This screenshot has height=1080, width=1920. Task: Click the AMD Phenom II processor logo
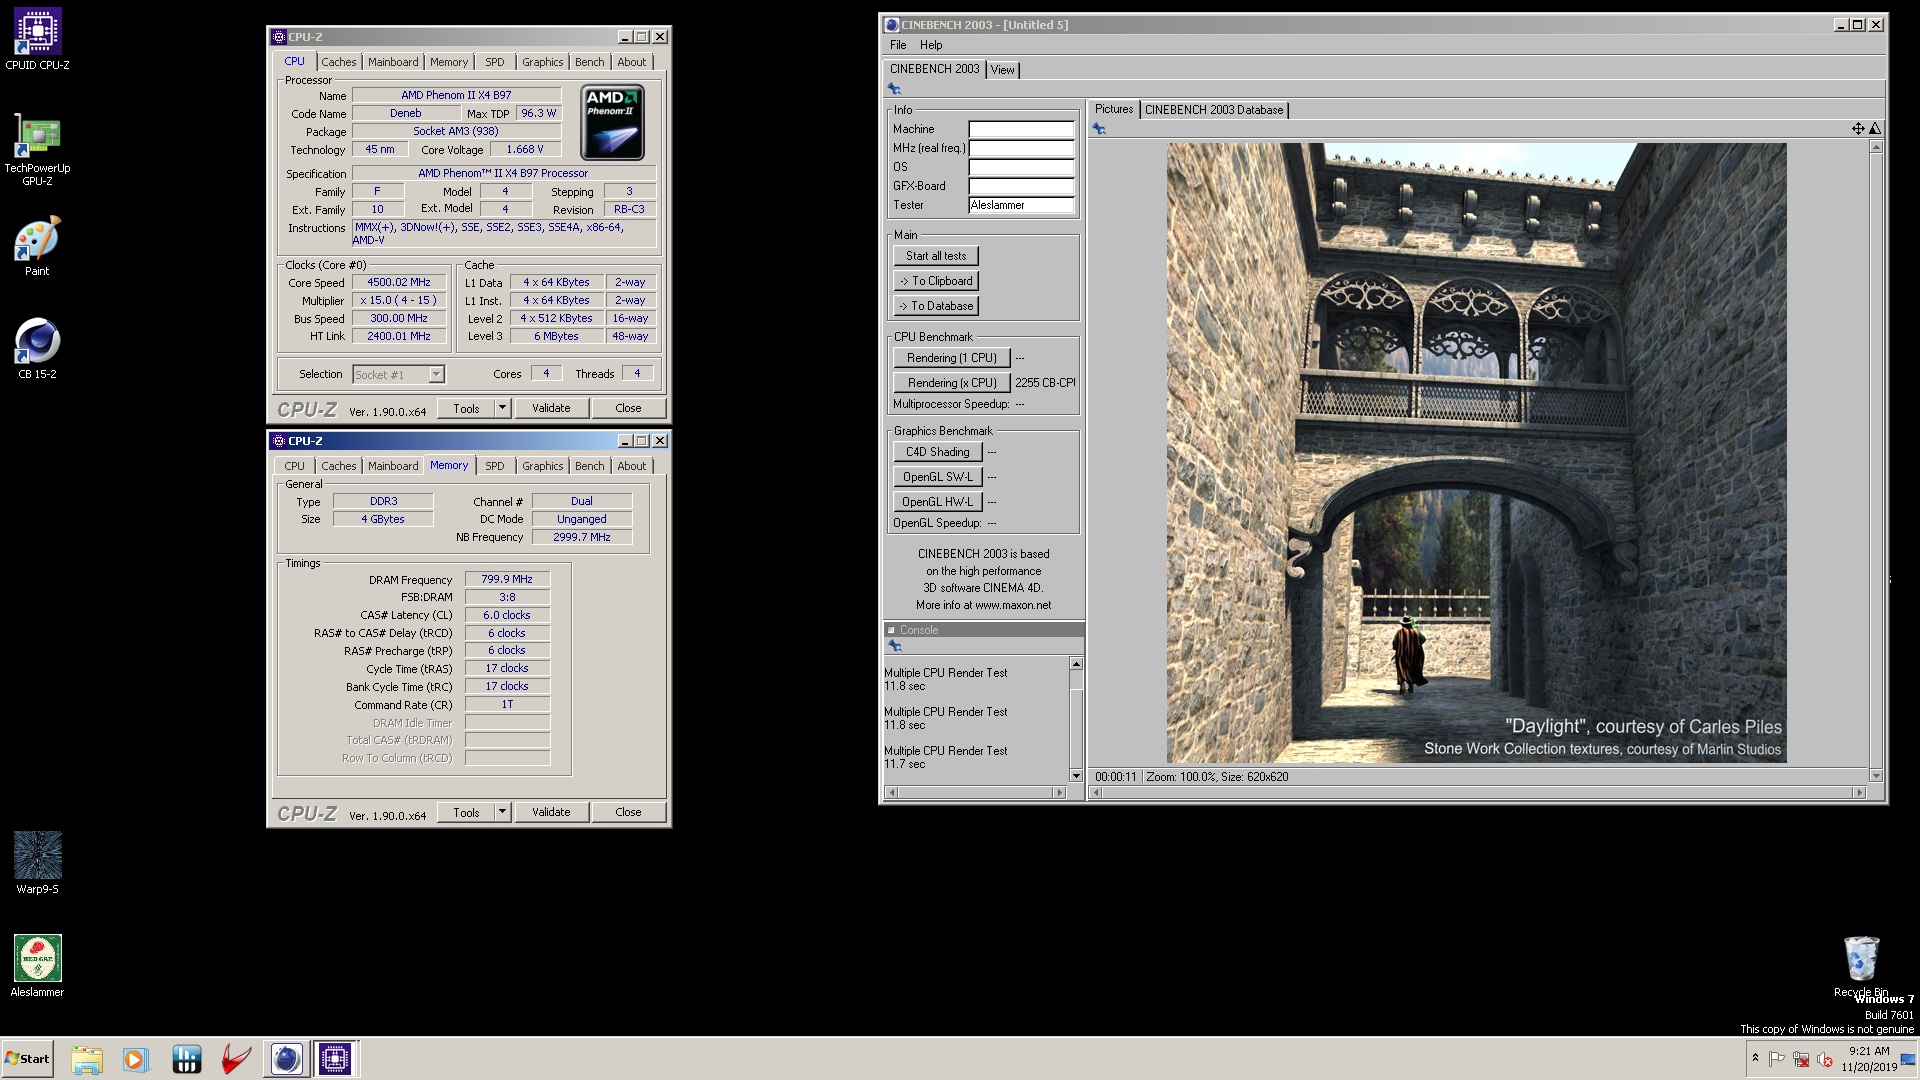point(613,122)
